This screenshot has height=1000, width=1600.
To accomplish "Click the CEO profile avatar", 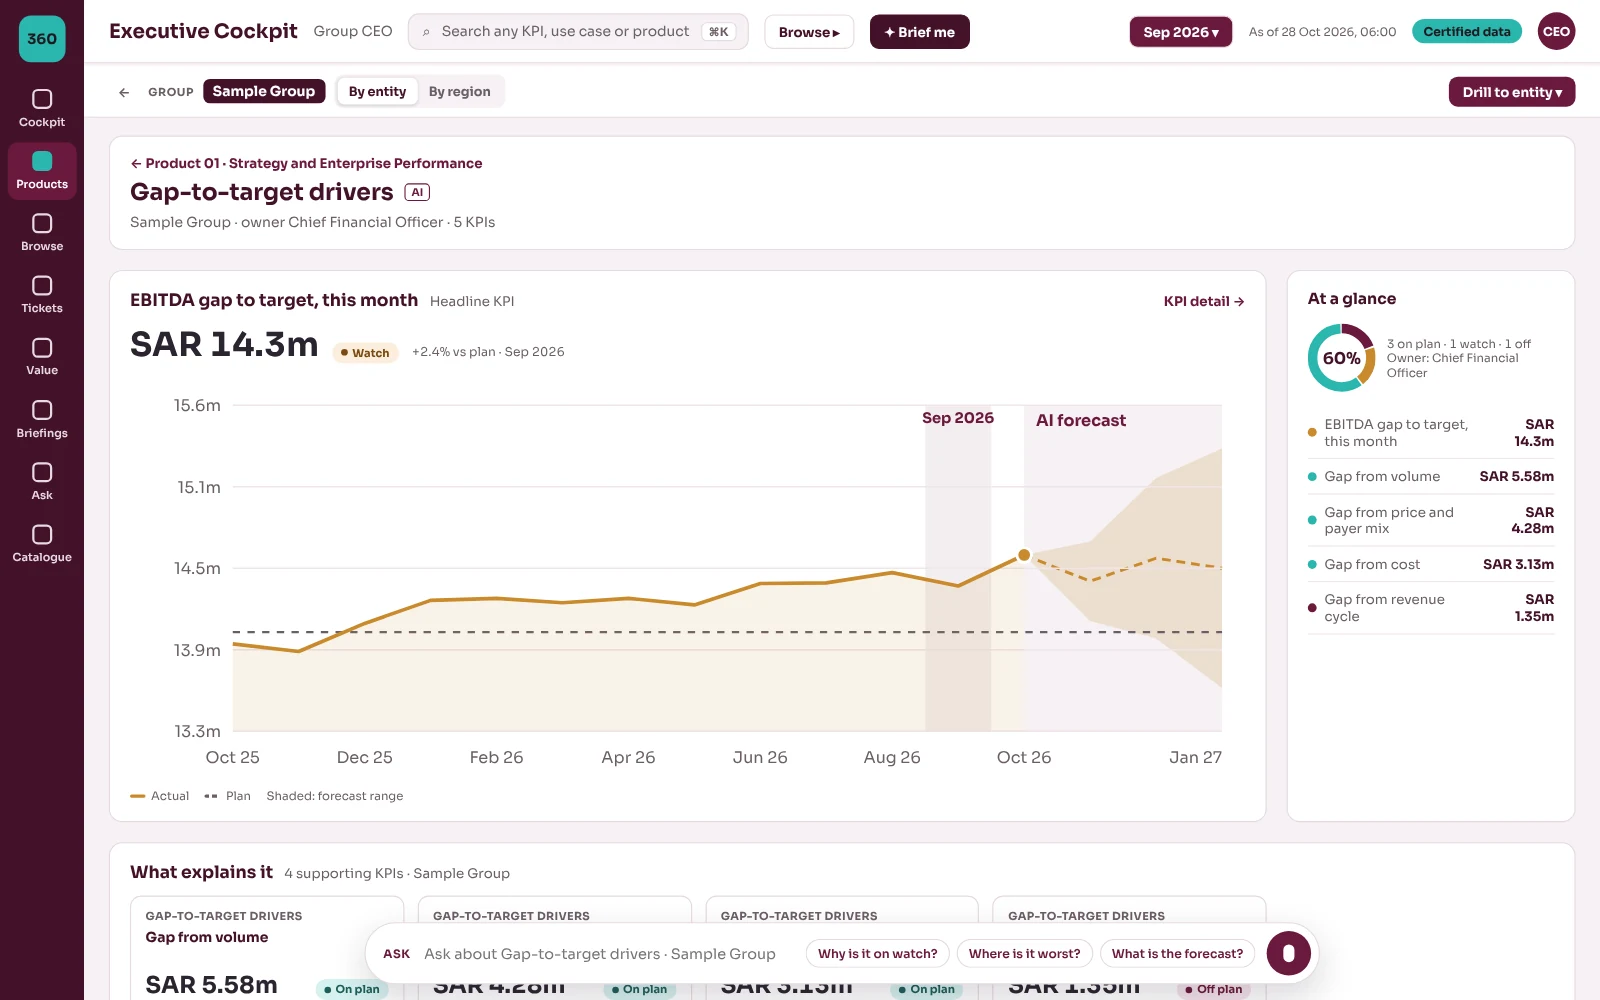I will pos(1556,31).
